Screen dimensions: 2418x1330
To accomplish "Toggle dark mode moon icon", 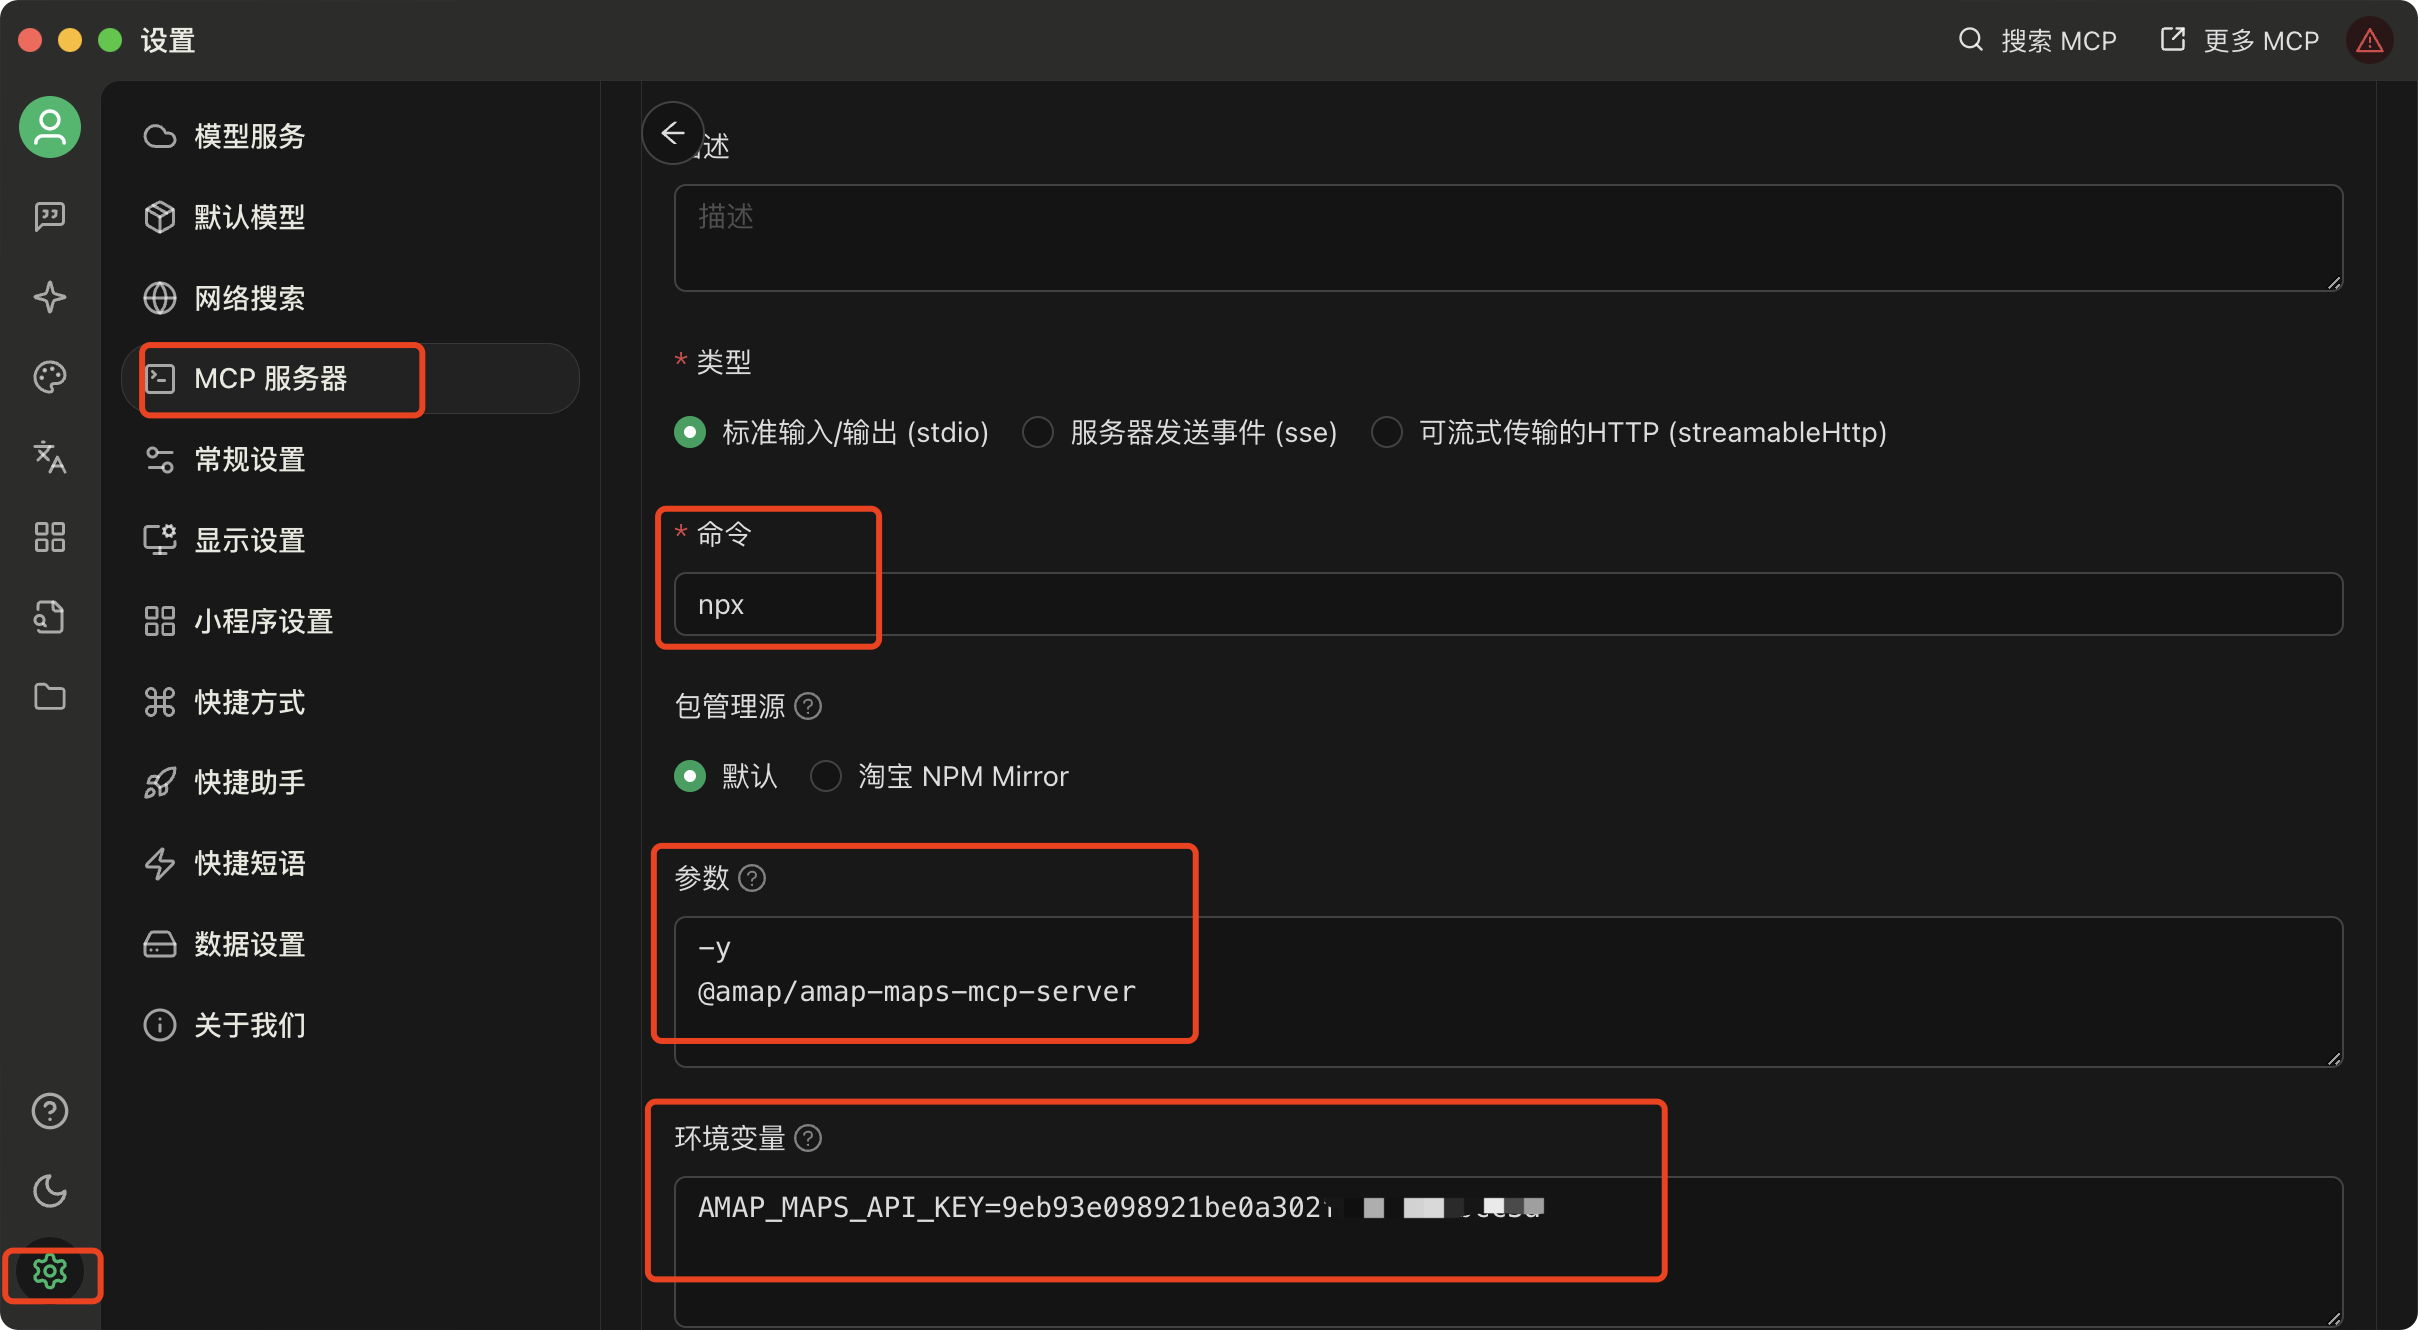I will point(49,1191).
